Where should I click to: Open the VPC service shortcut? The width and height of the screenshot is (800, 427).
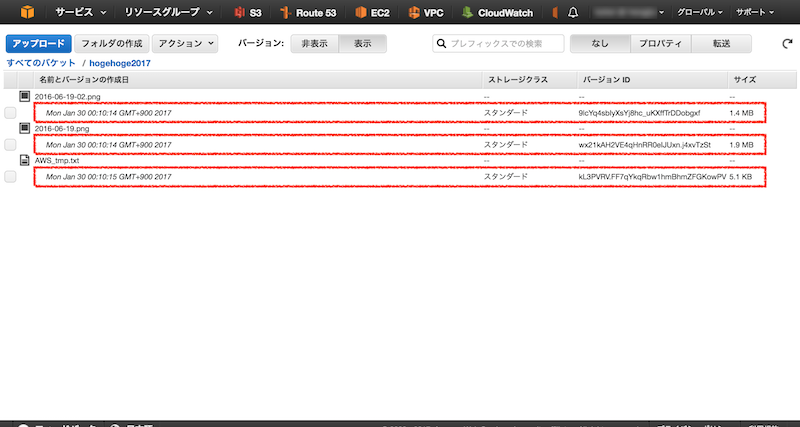[x=426, y=13]
